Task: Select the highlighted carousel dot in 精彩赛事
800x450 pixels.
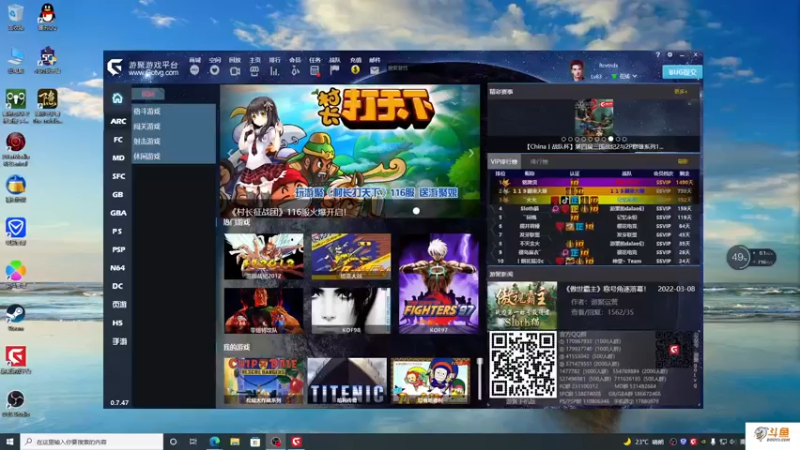Action: tap(611, 139)
